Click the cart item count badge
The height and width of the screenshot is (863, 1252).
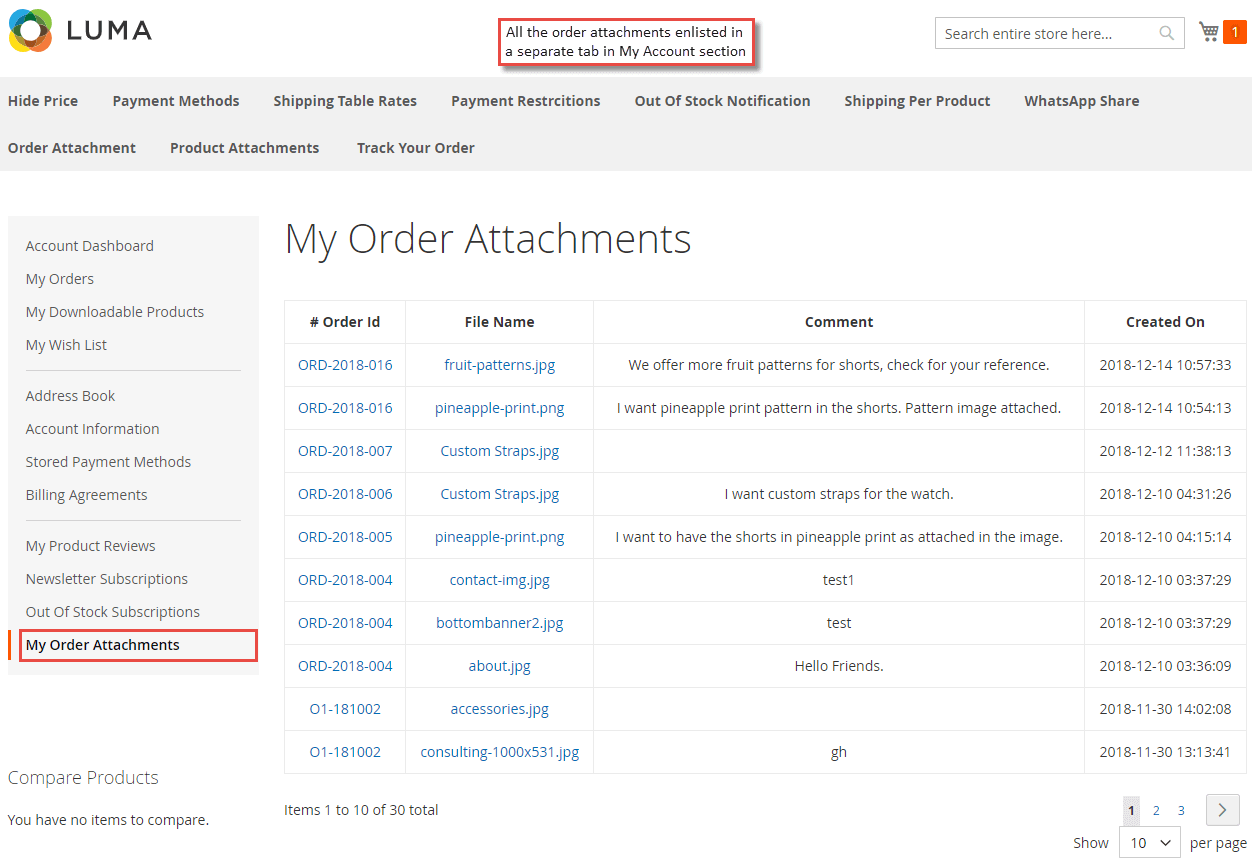1235,33
